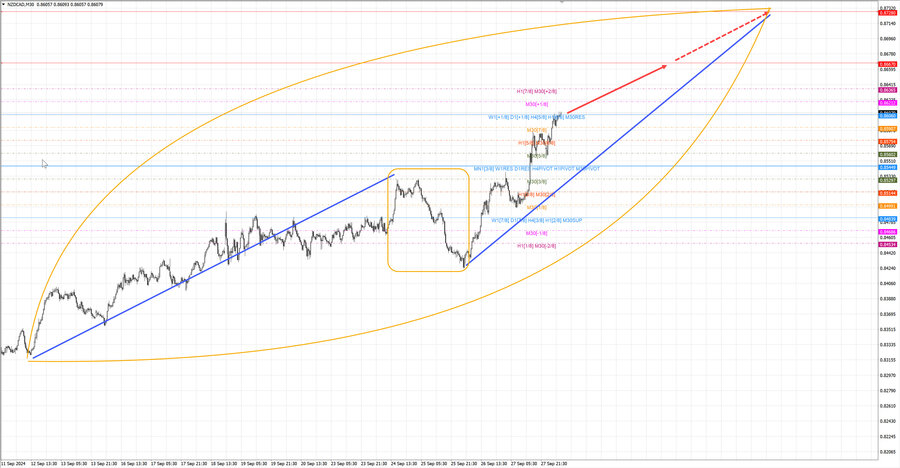Click the M30[-1/8] level label
The height and width of the screenshot is (468, 900).
(x=537, y=233)
